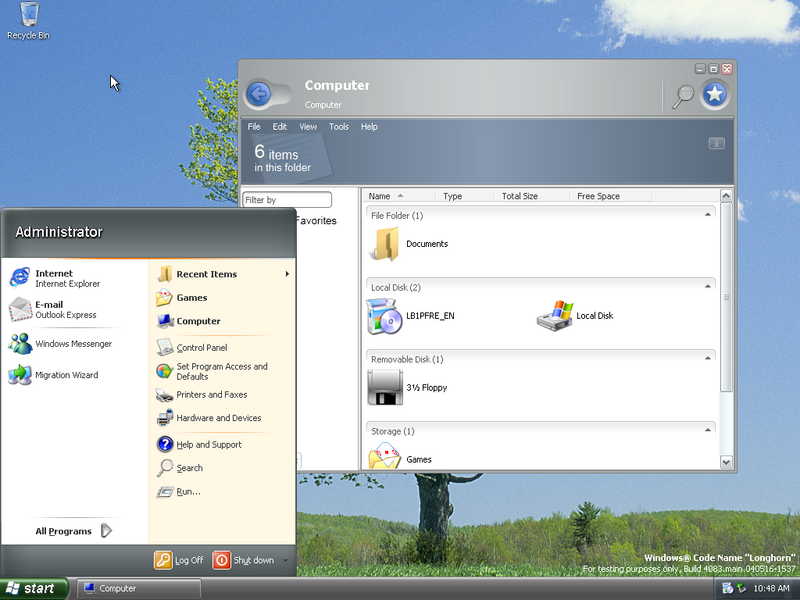The height and width of the screenshot is (600, 800).
Task: Collapse the Removable Disk group
Action: coord(708,359)
